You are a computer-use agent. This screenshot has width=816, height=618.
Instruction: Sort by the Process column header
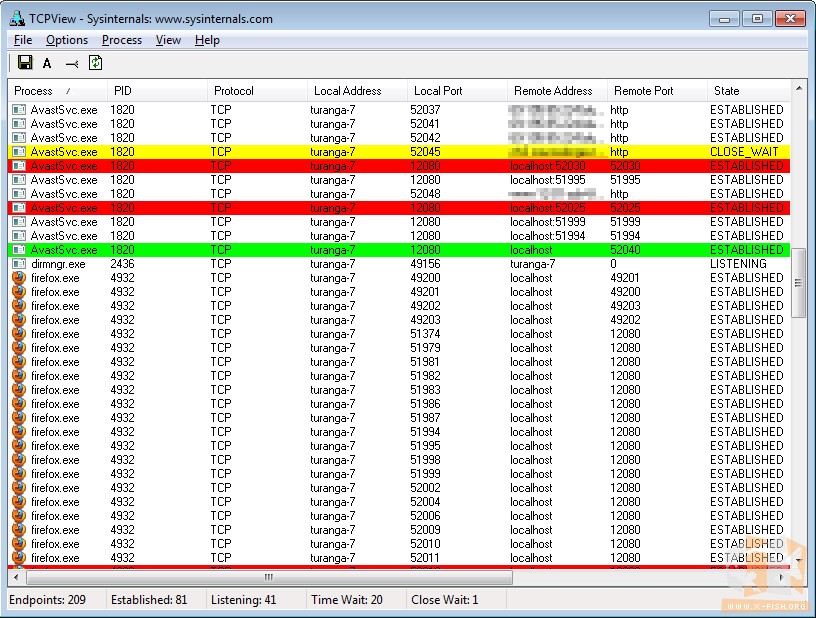(58, 91)
